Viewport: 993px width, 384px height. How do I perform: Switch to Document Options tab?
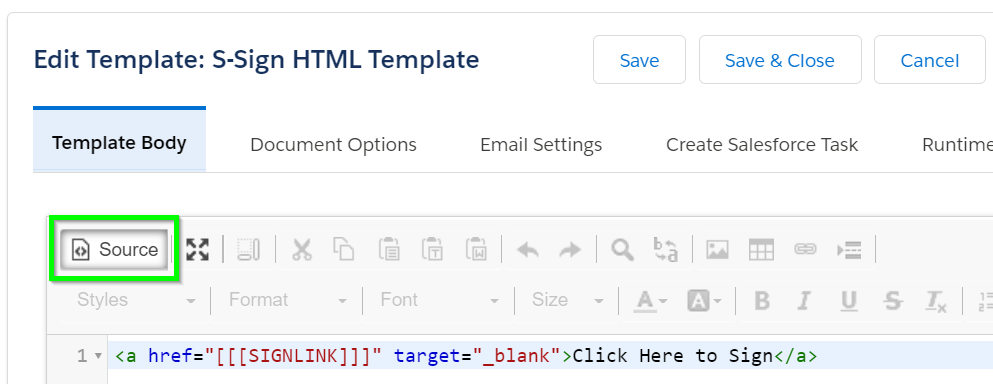click(334, 144)
